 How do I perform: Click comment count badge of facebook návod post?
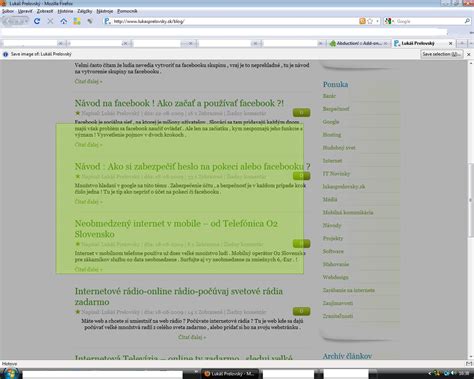[301, 113]
